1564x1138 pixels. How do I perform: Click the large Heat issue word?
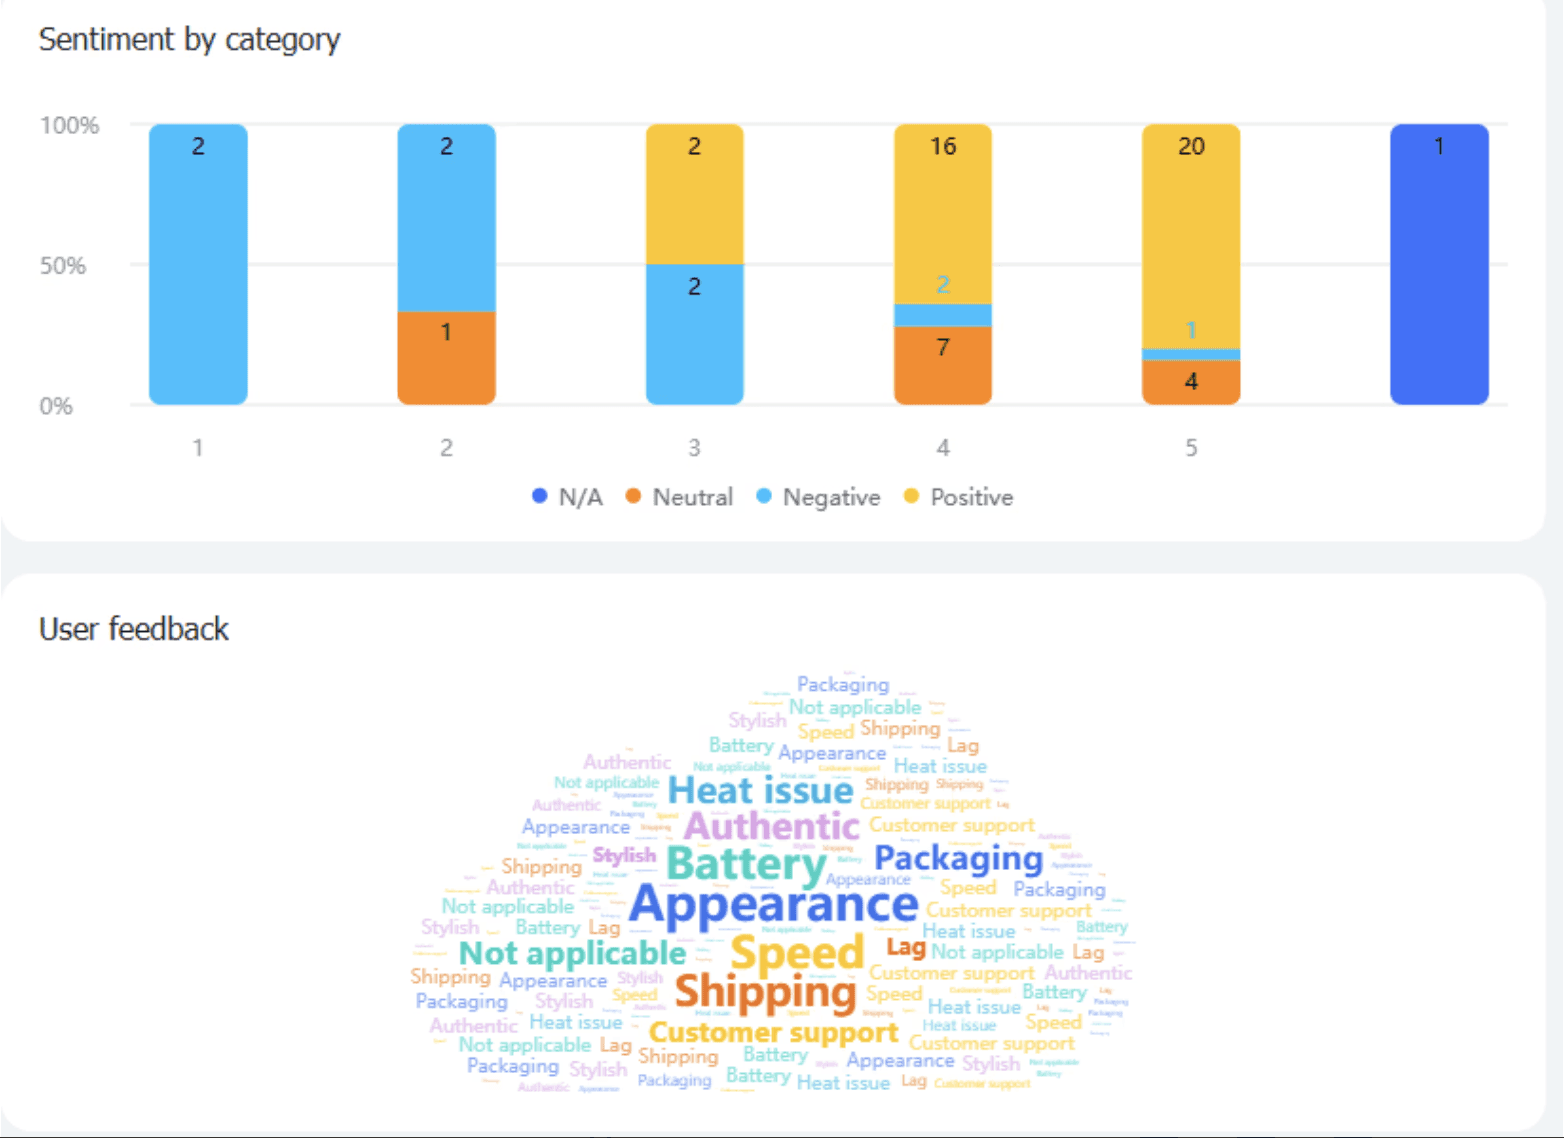tap(760, 790)
